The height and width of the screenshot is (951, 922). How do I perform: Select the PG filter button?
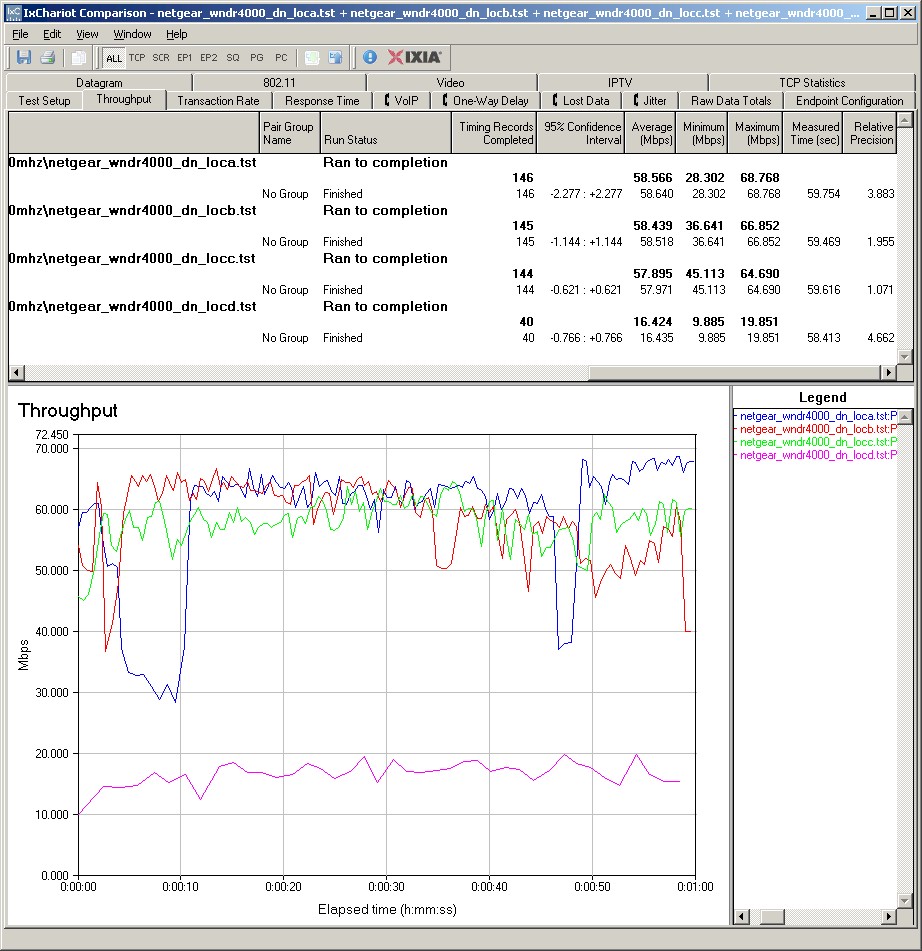click(257, 58)
